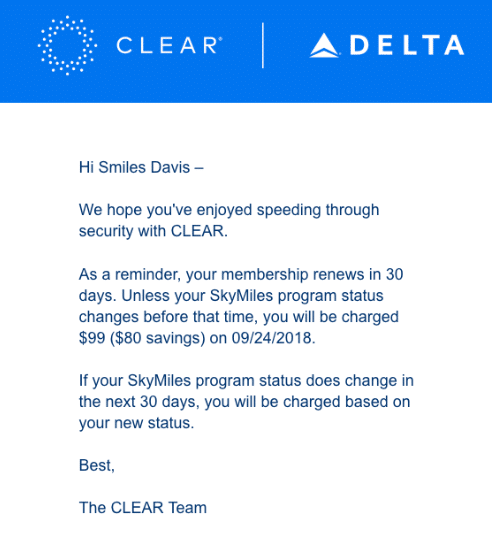Click the greeting 'Hi Smiles Davis'
492x556 pixels.
135,167
